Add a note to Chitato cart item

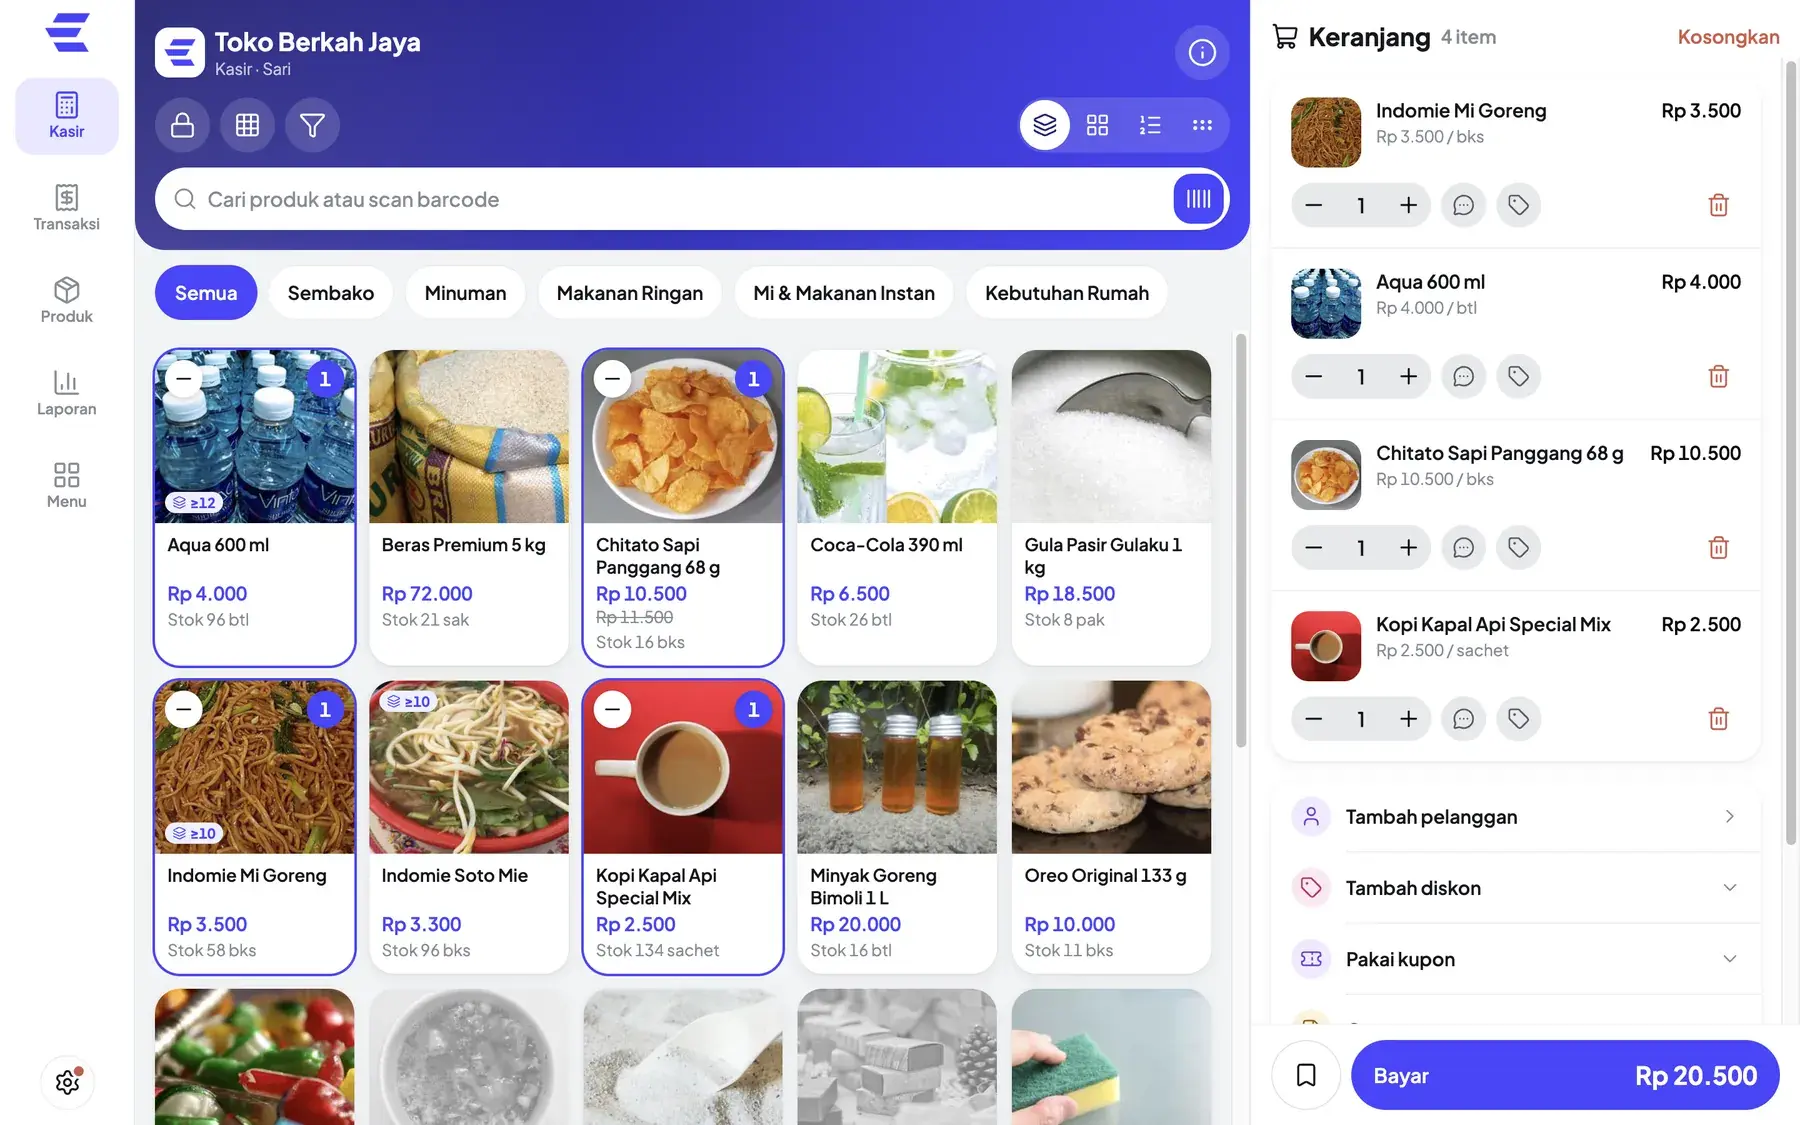click(1463, 547)
